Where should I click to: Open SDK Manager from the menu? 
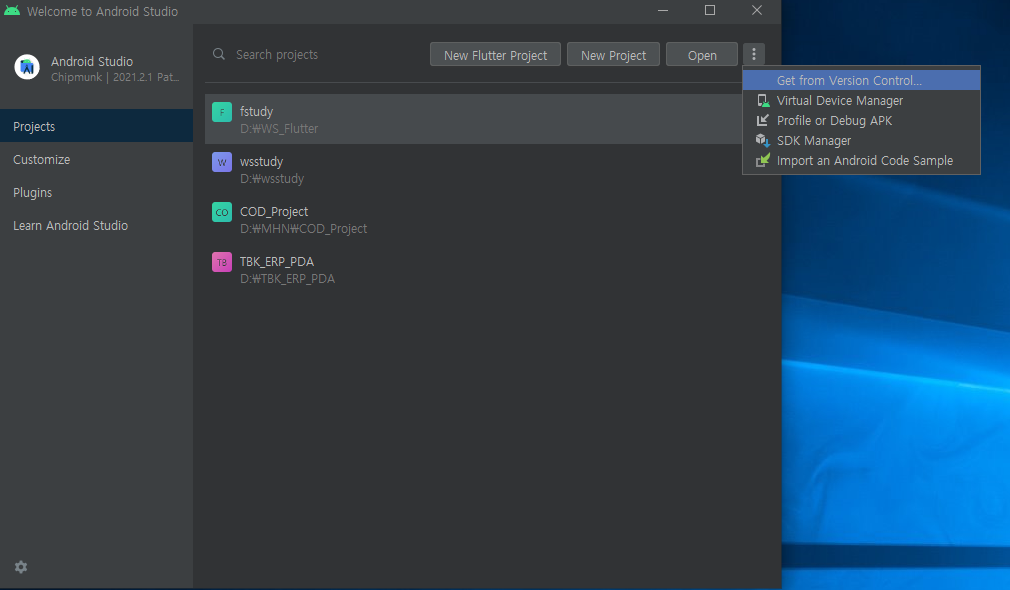pos(861,140)
